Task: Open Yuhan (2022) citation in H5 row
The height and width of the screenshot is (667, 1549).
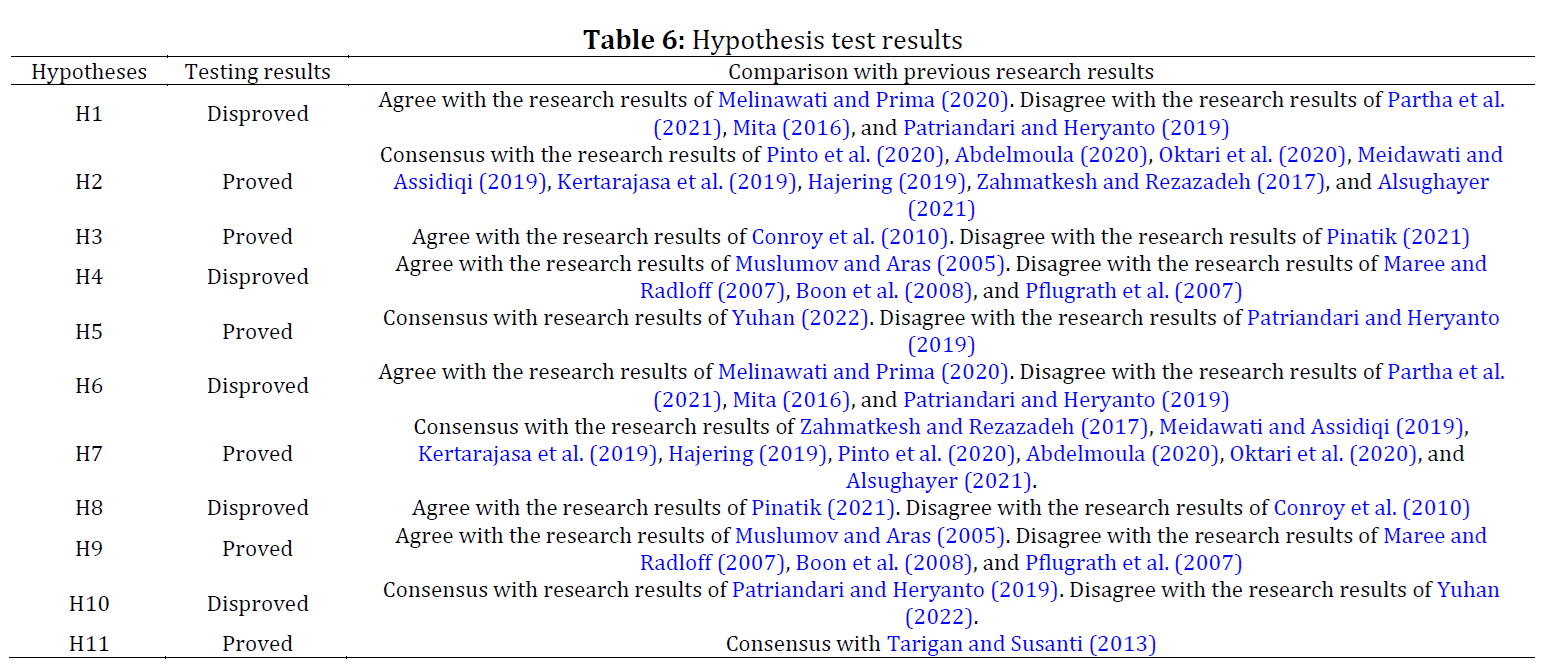Action: tap(799, 318)
